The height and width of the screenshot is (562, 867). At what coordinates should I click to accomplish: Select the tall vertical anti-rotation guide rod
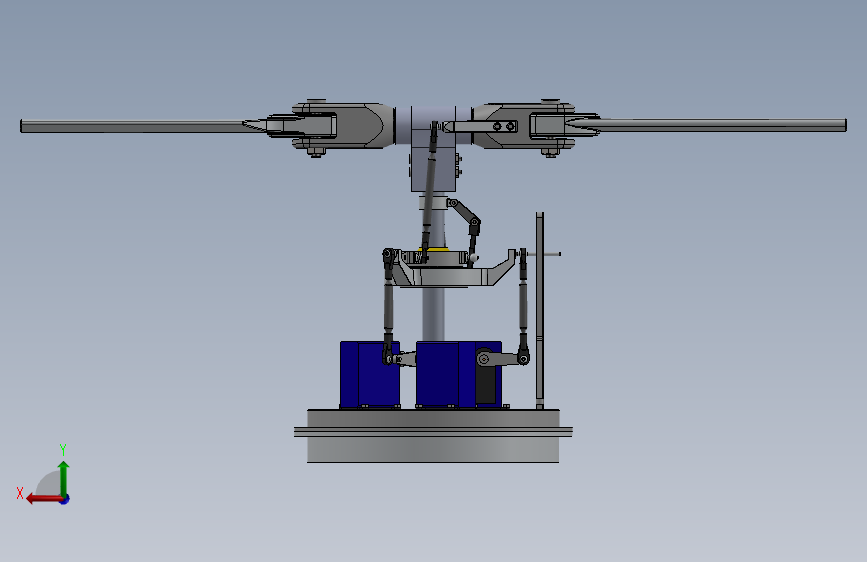tap(540, 310)
